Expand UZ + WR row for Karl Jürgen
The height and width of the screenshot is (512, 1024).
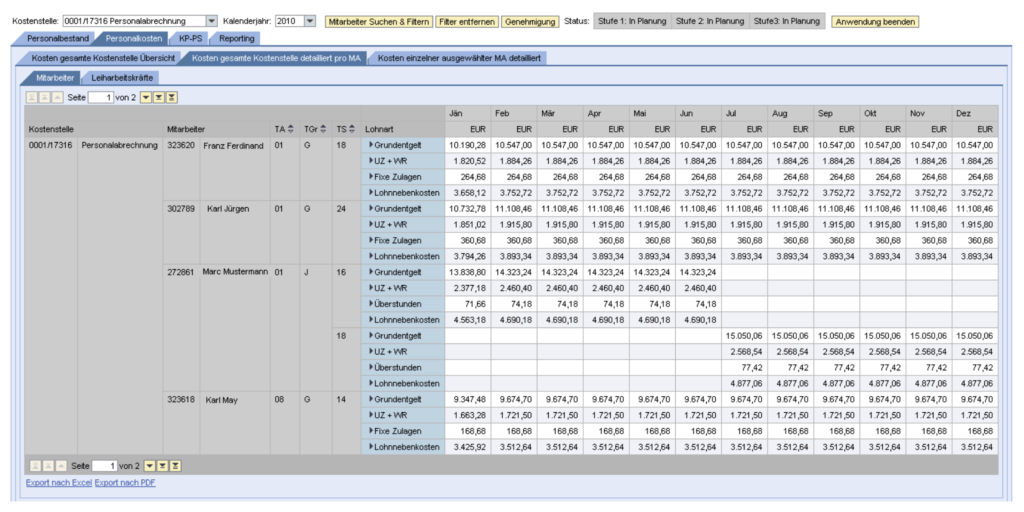(x=371, y=224)
